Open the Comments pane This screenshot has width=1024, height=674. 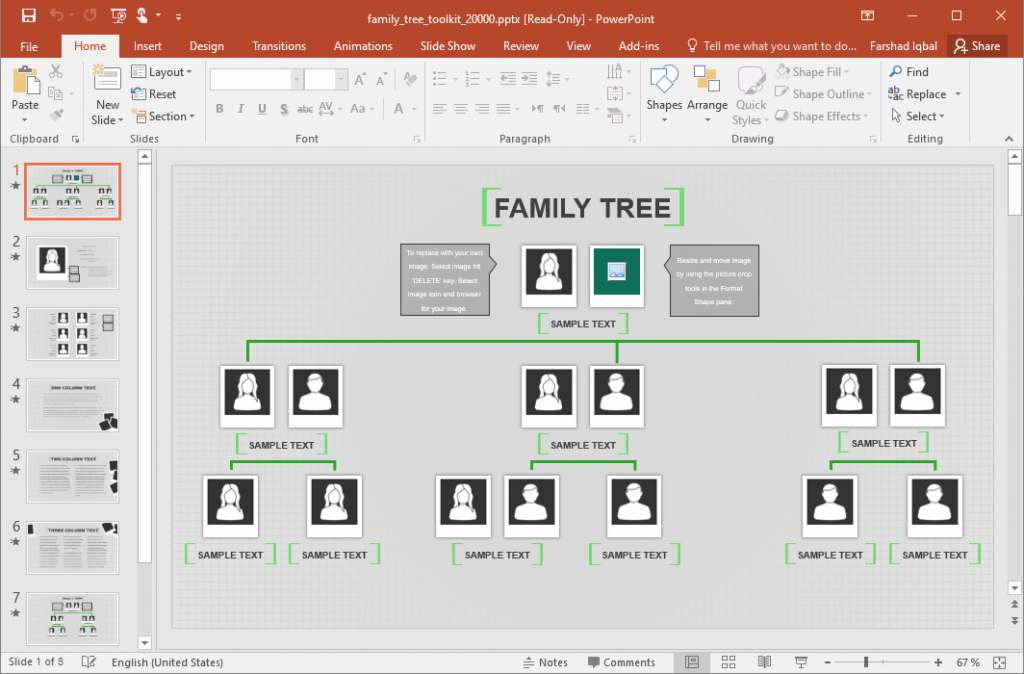[624, 662]
